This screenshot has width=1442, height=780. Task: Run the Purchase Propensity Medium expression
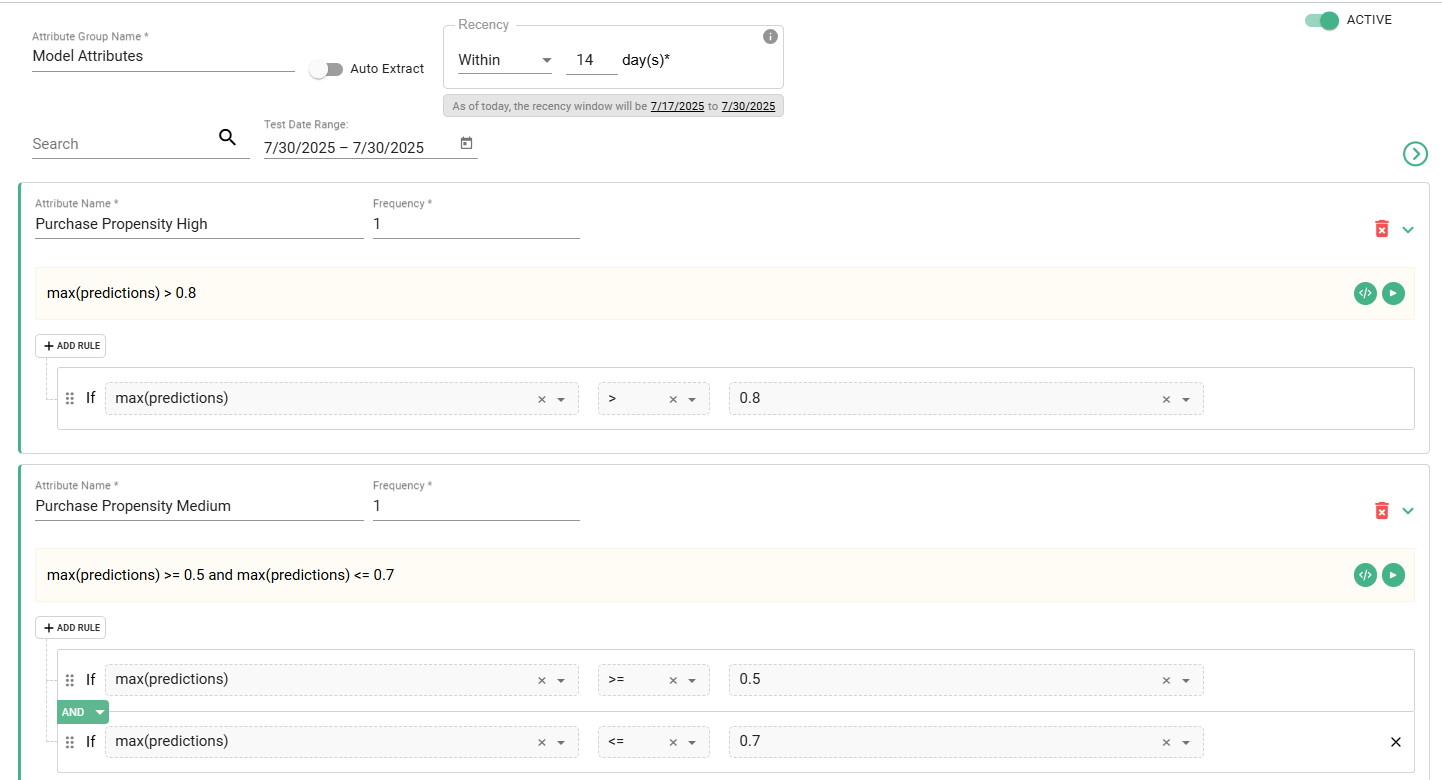[1393, 575]
